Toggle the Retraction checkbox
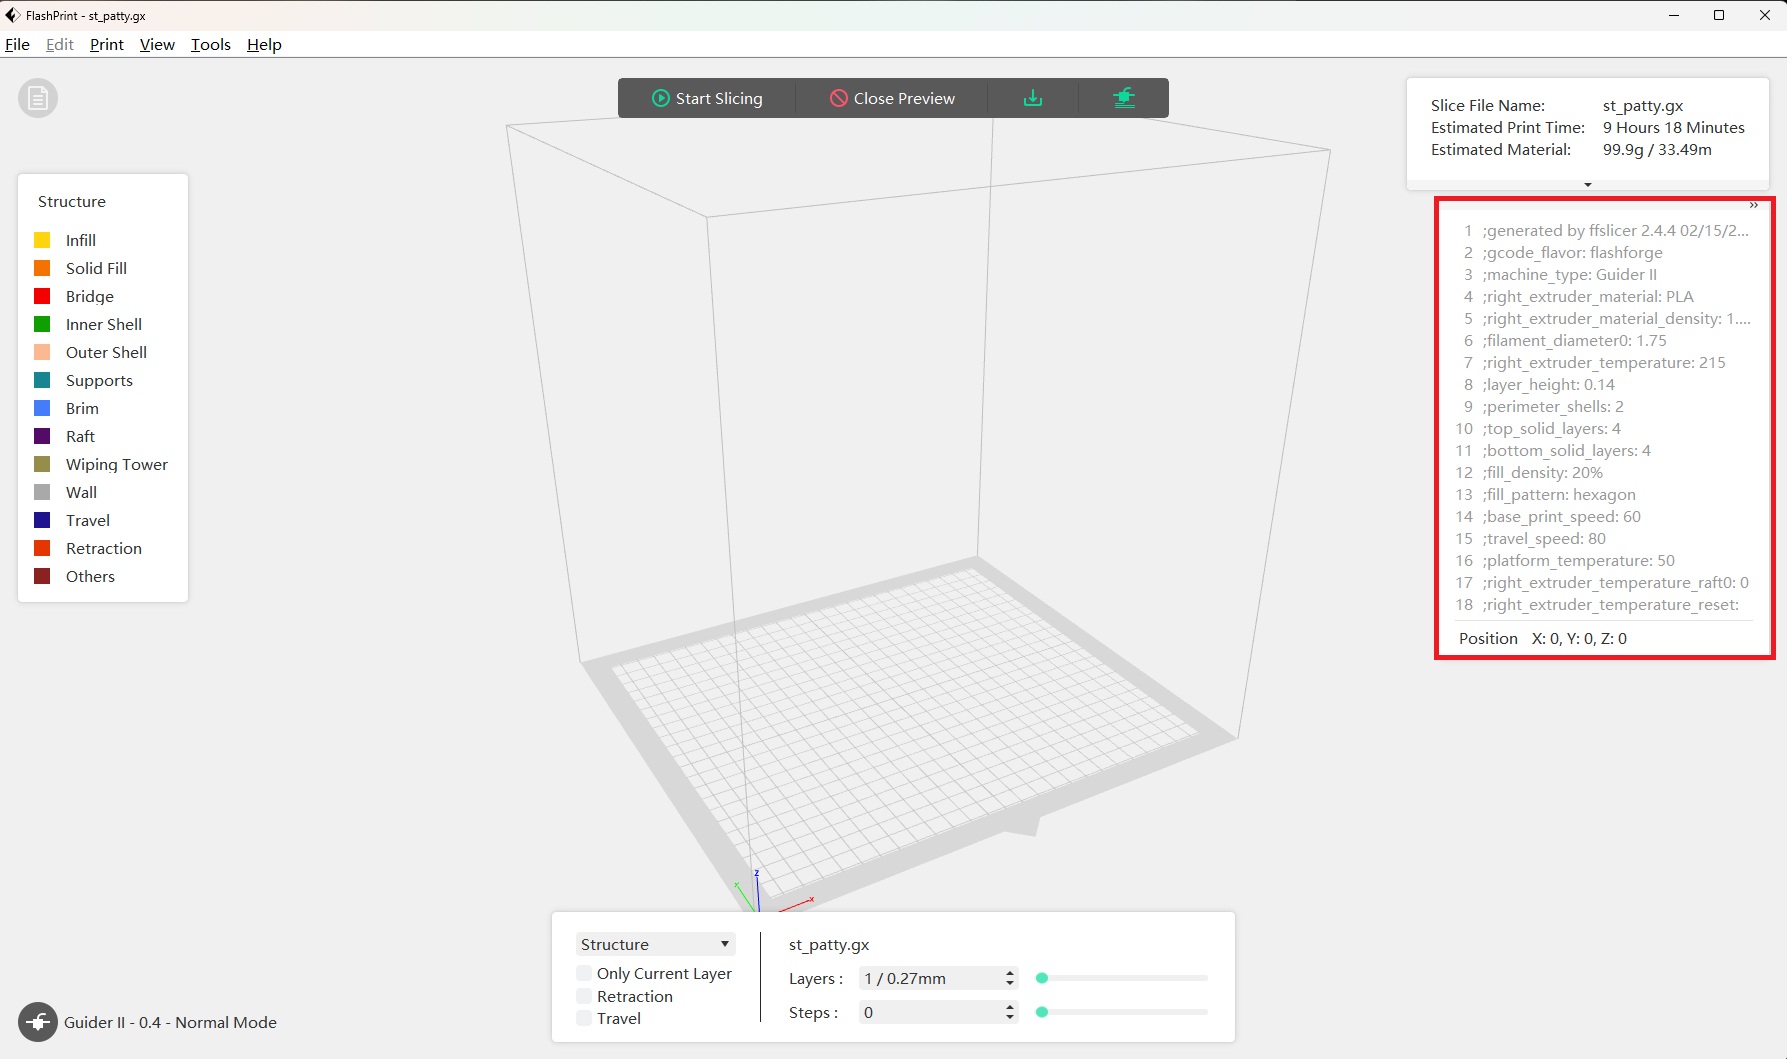The height and width of the screenshot is (1059, 1787). tap(584, 996)
